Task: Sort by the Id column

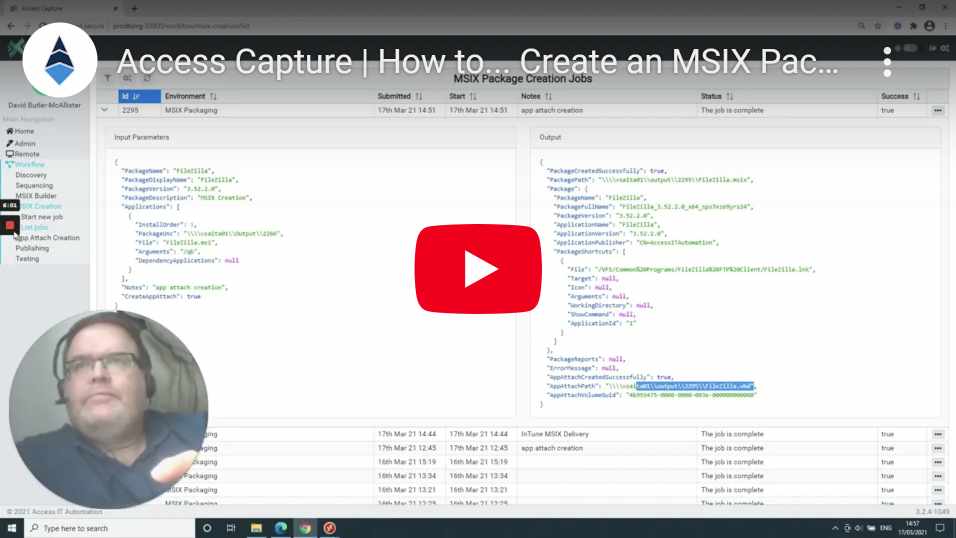Action: tap(139, 96)
